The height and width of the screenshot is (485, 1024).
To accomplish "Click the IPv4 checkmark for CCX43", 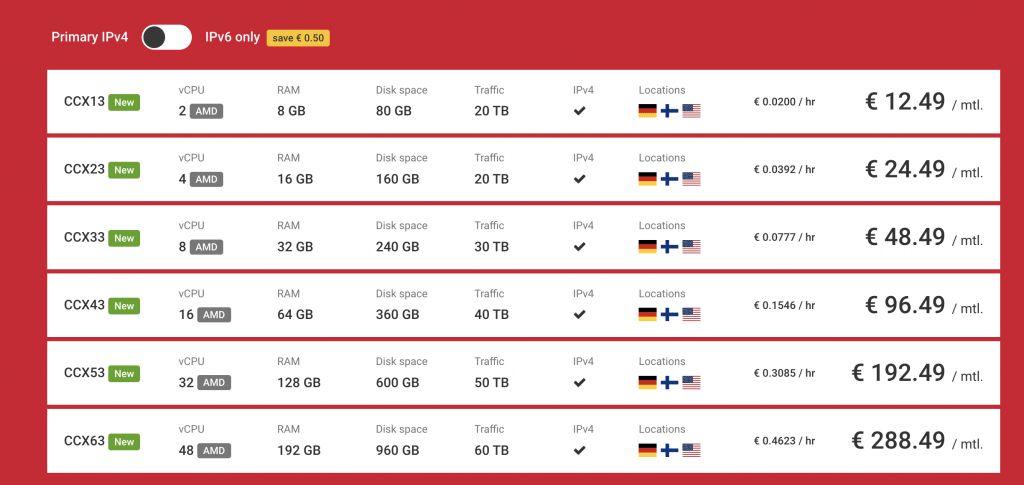I will 579,315.
